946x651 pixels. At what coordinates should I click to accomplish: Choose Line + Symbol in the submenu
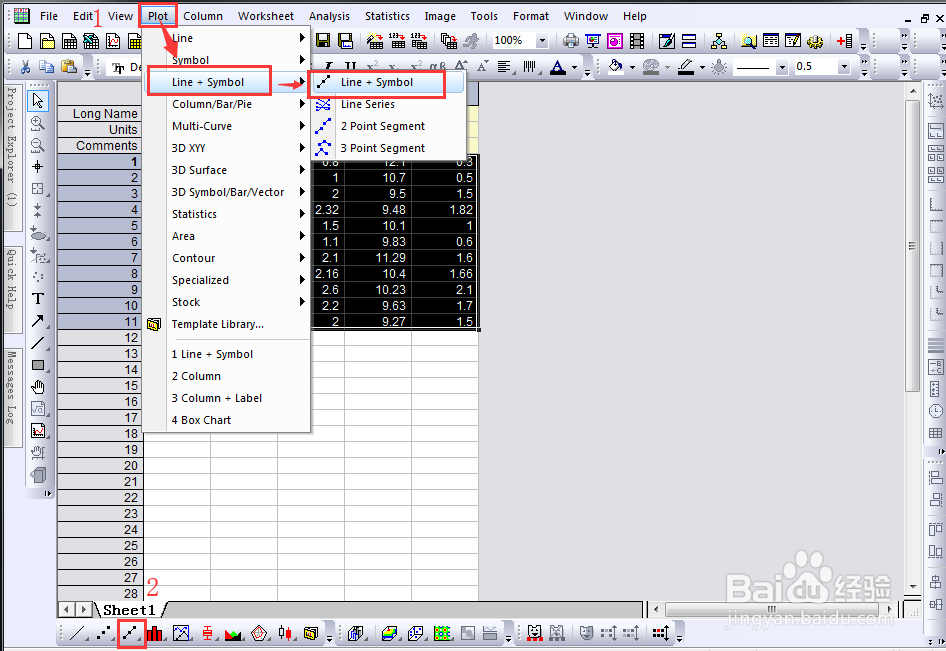click(x=389, y=83)
